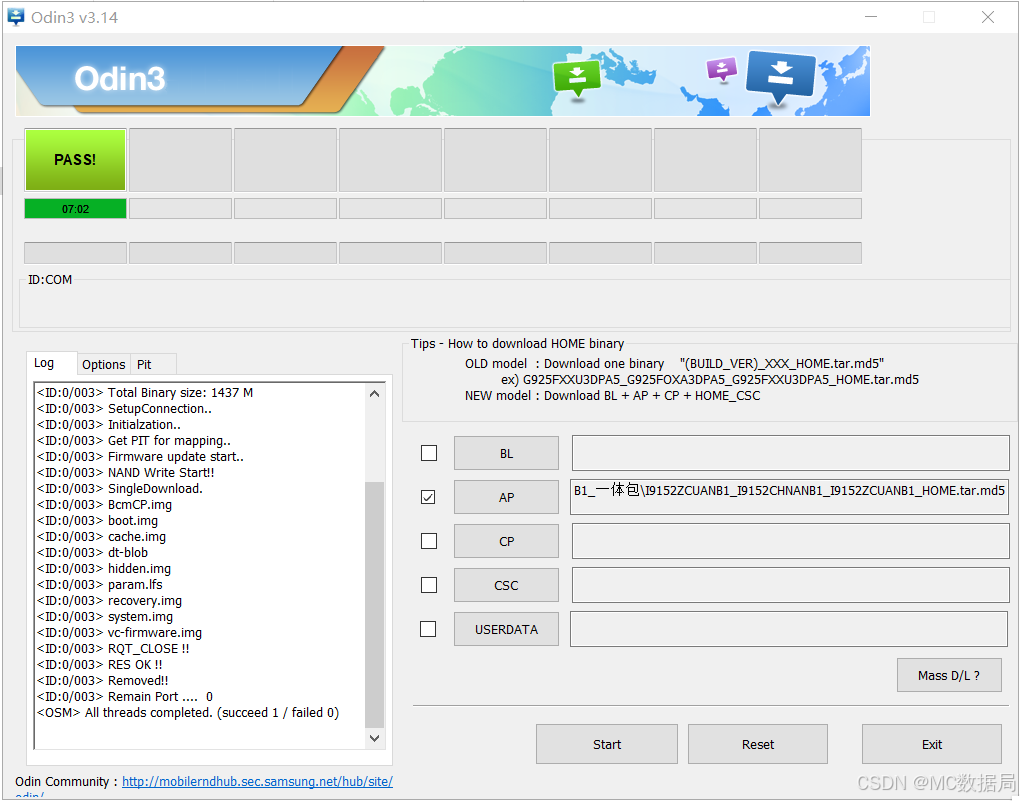The width and height of the screenshot is (1020, 801).
Task: Click the CSC file path field
Action: coord(790,585)
